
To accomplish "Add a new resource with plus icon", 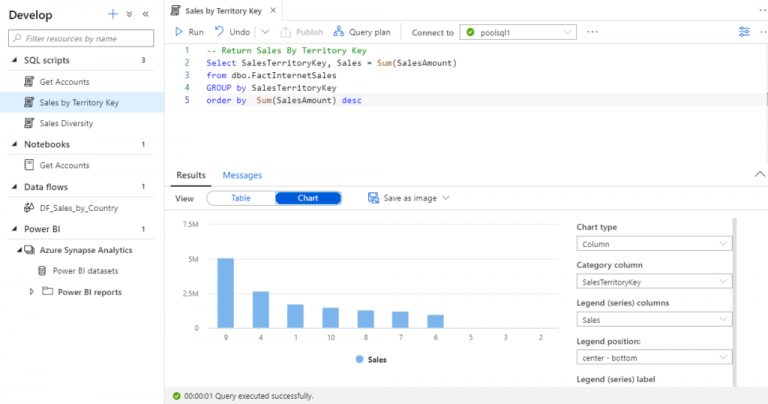I will tap(113, 14).
